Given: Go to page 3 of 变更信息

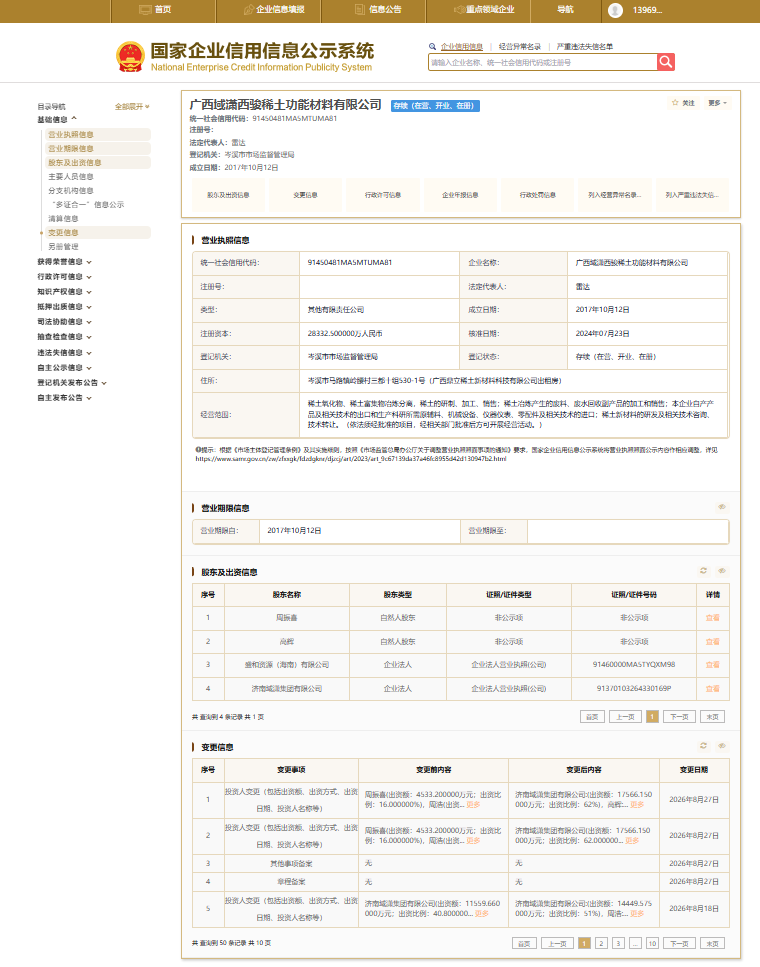Looking at the screenshot, I should (x=618, y=944).
